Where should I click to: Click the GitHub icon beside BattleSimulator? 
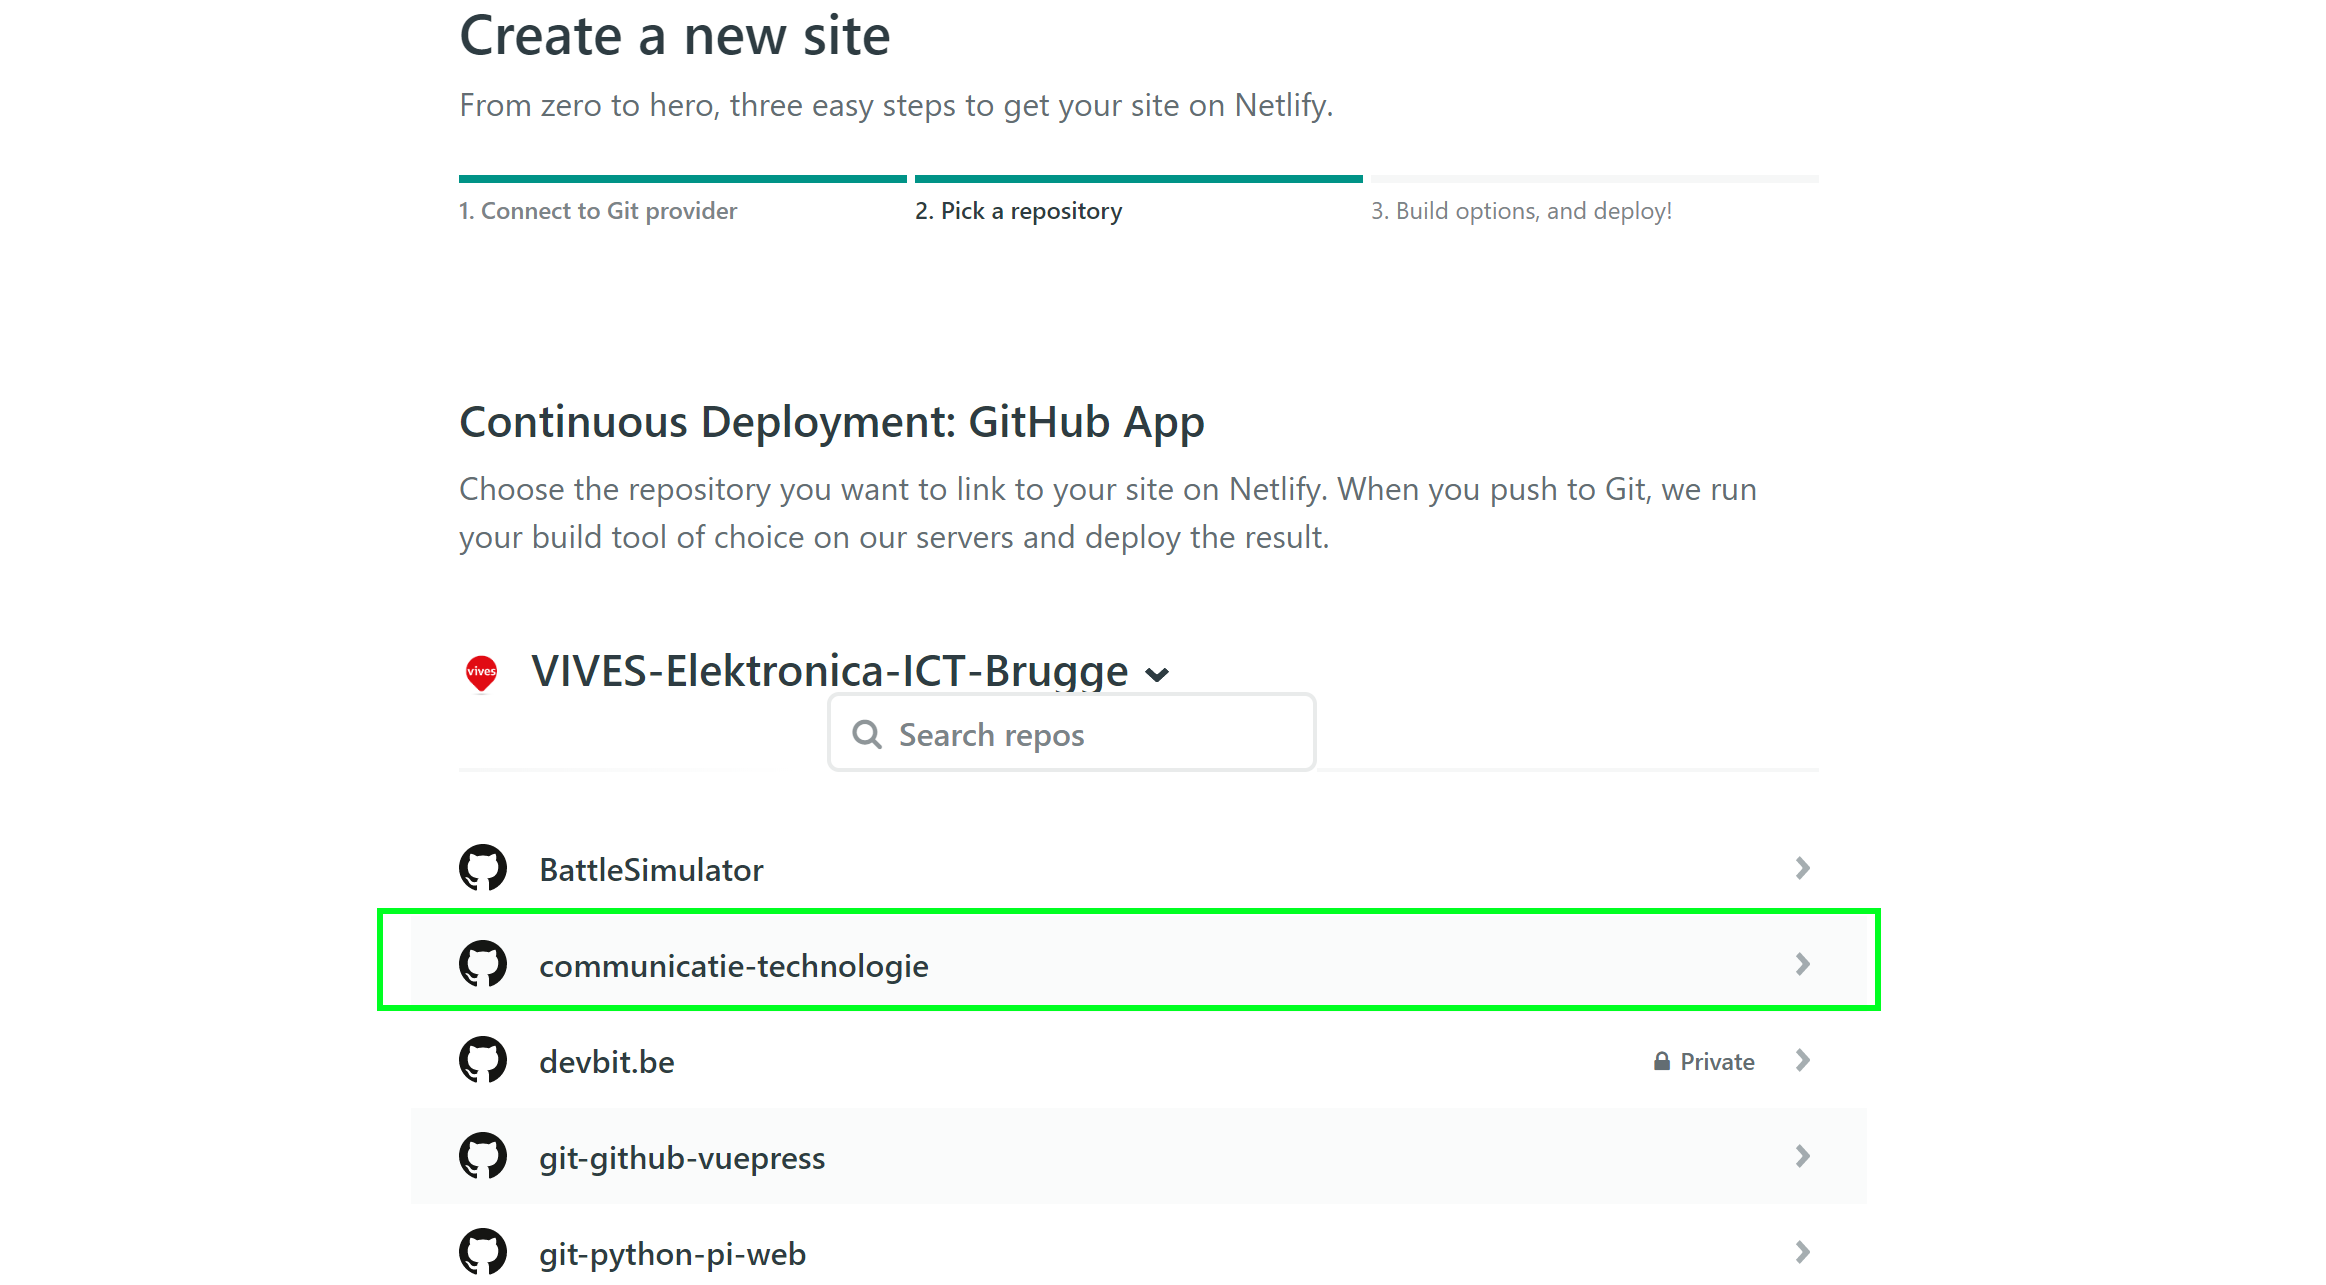click(x=483, y=868)
